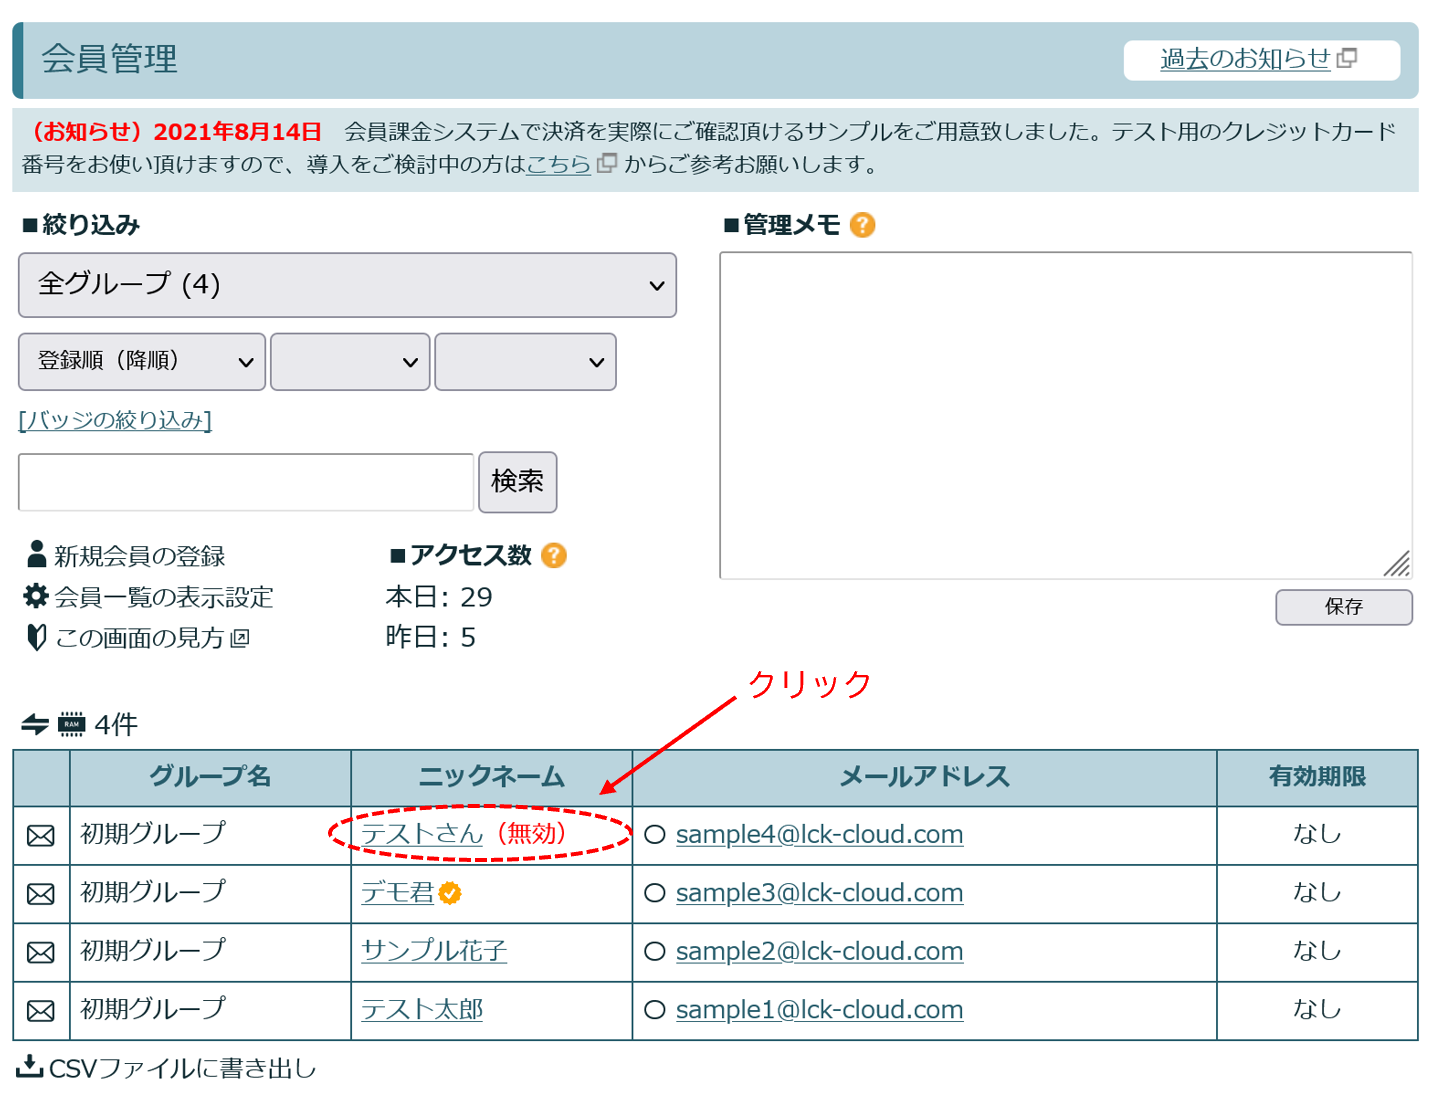
Task: Click the こちら link in the notice
Action: coord(559,164)
